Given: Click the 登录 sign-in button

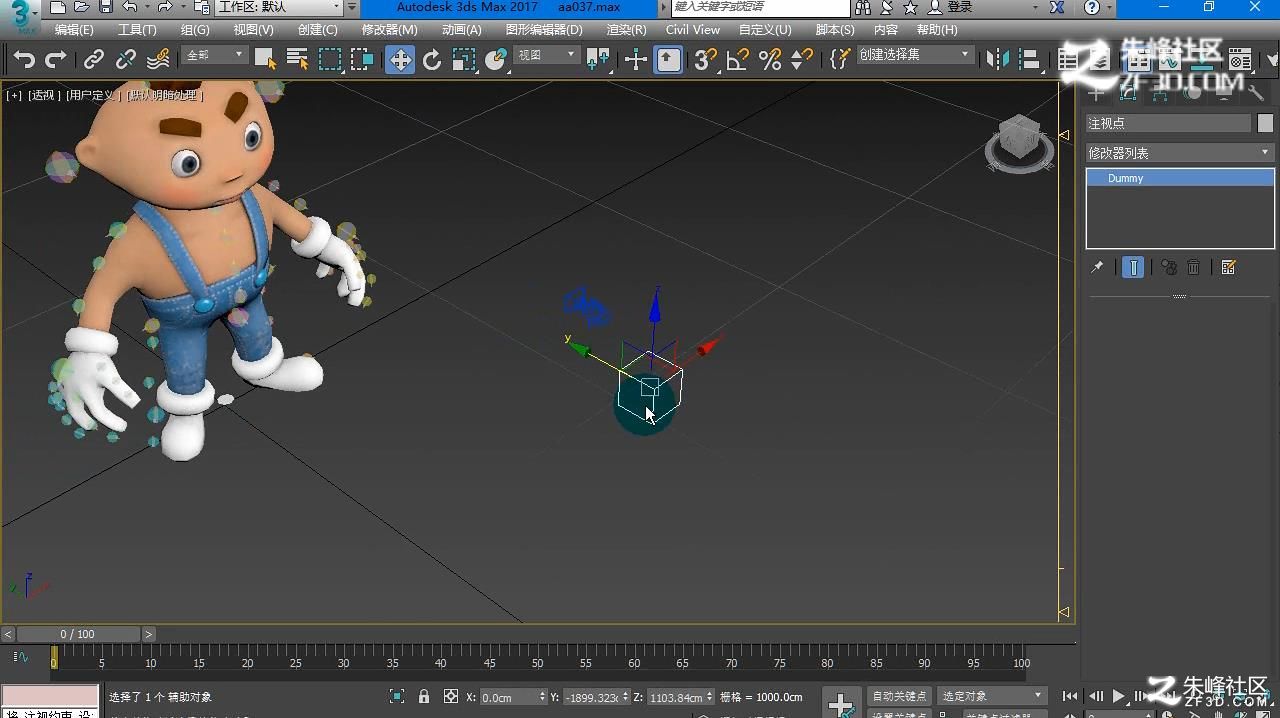Looking at the screenshot, I should (x=950, y=7).
